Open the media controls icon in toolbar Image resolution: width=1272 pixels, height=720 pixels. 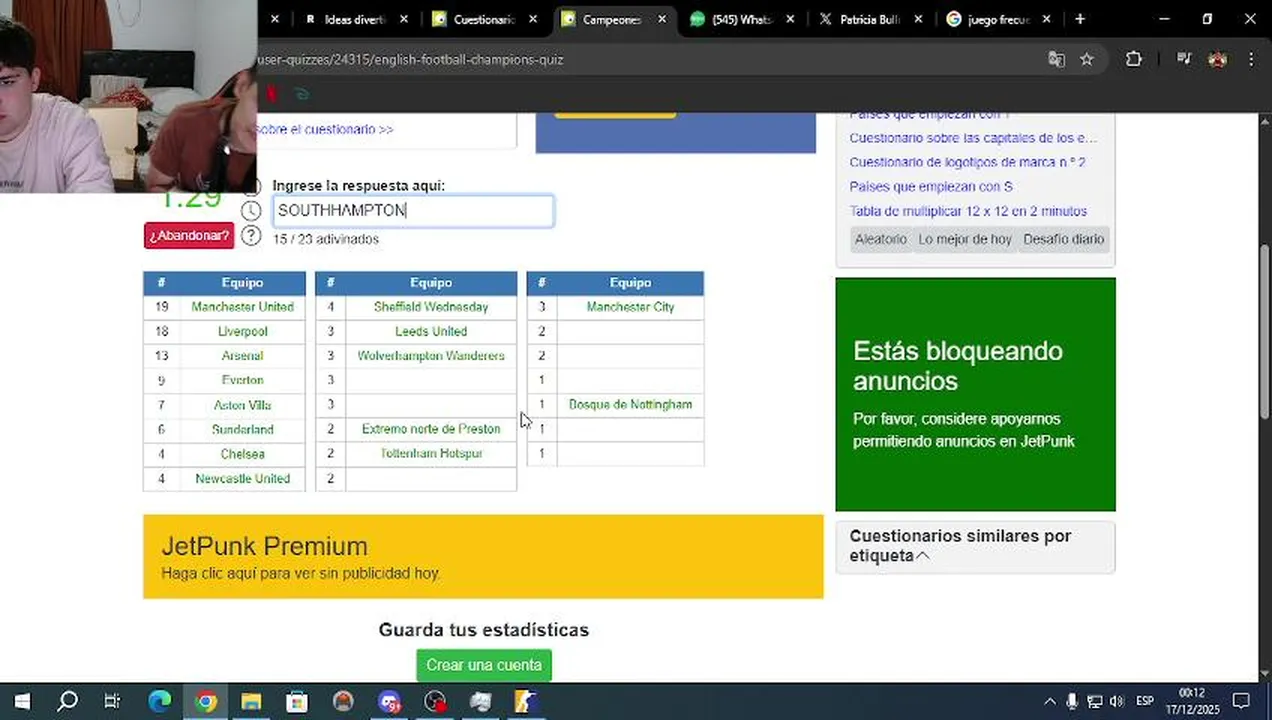1184,59
